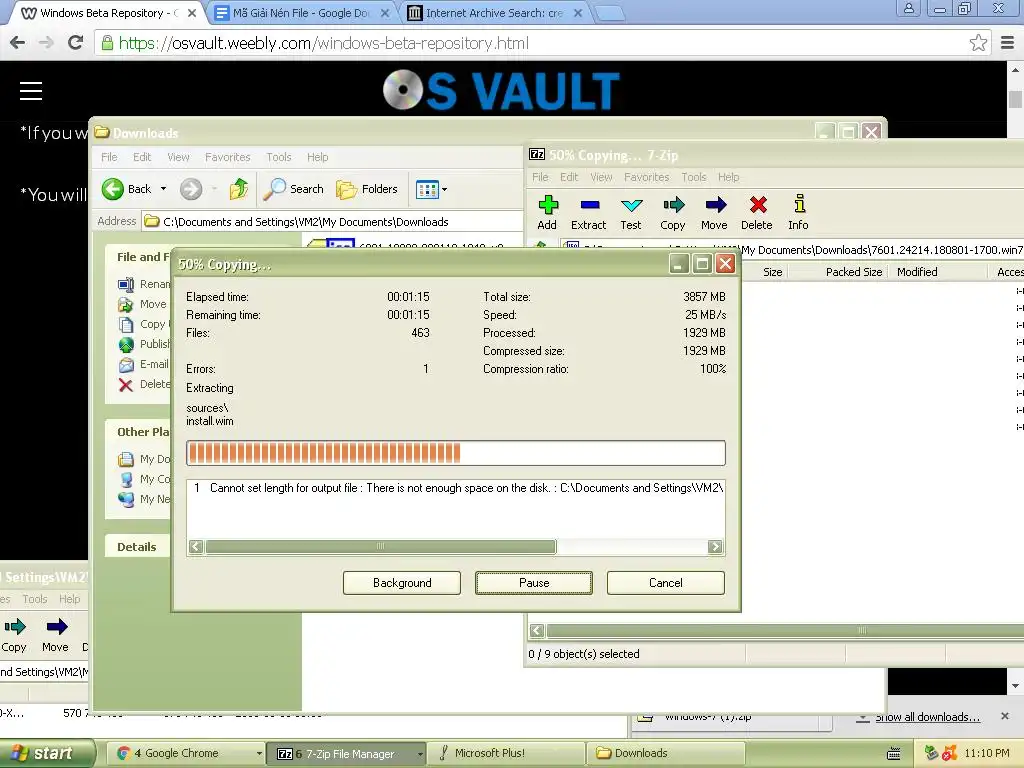Image resolution: width=1024 pixels, height=768 pixels.
Task: Click Chrome reload button
Action: pyautogui.click(x=76, y=43)
